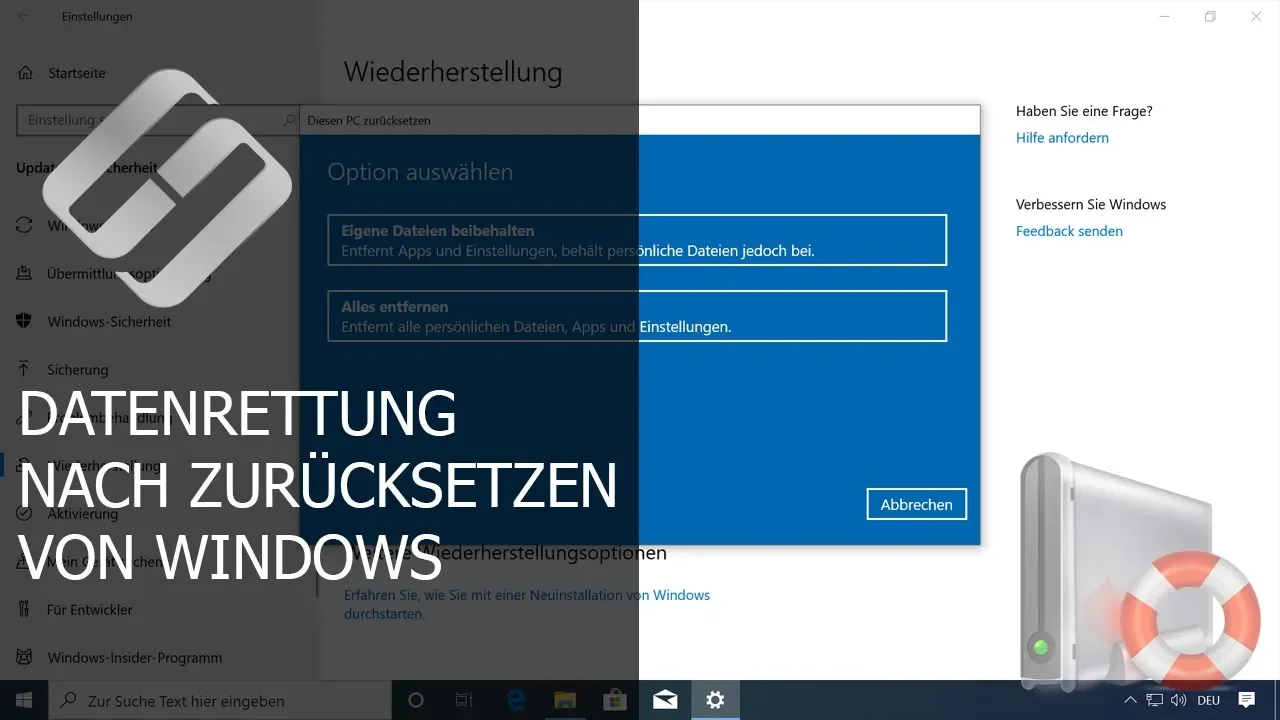
Task: Click the checkmark circle icon beside Aktivierung
Action: click(x=25, y=513)
